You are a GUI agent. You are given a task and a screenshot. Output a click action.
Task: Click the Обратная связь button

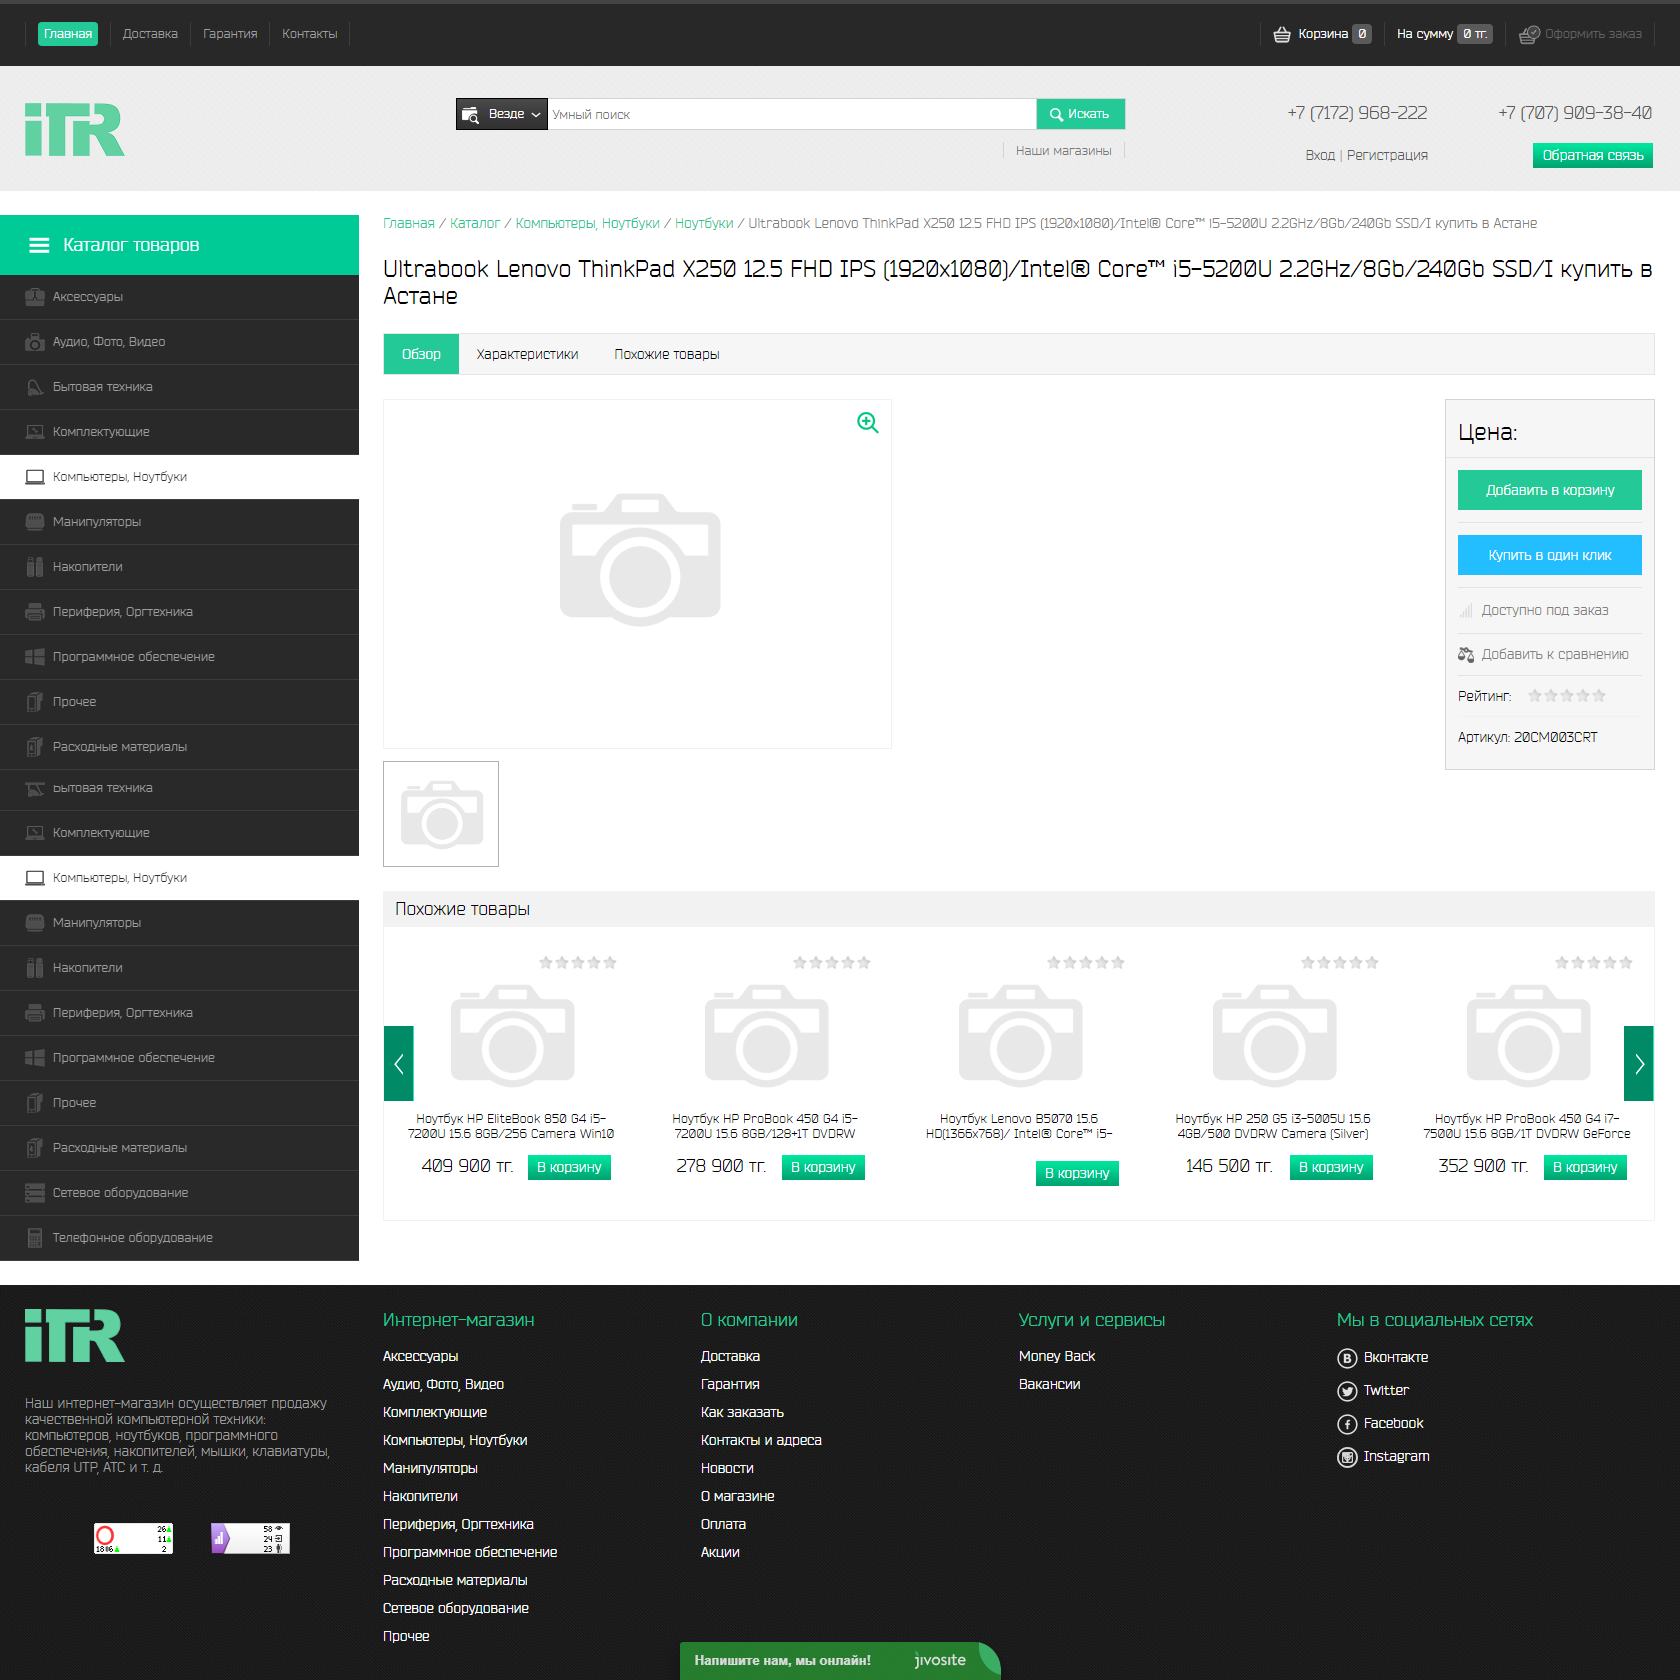(1593, 155)
